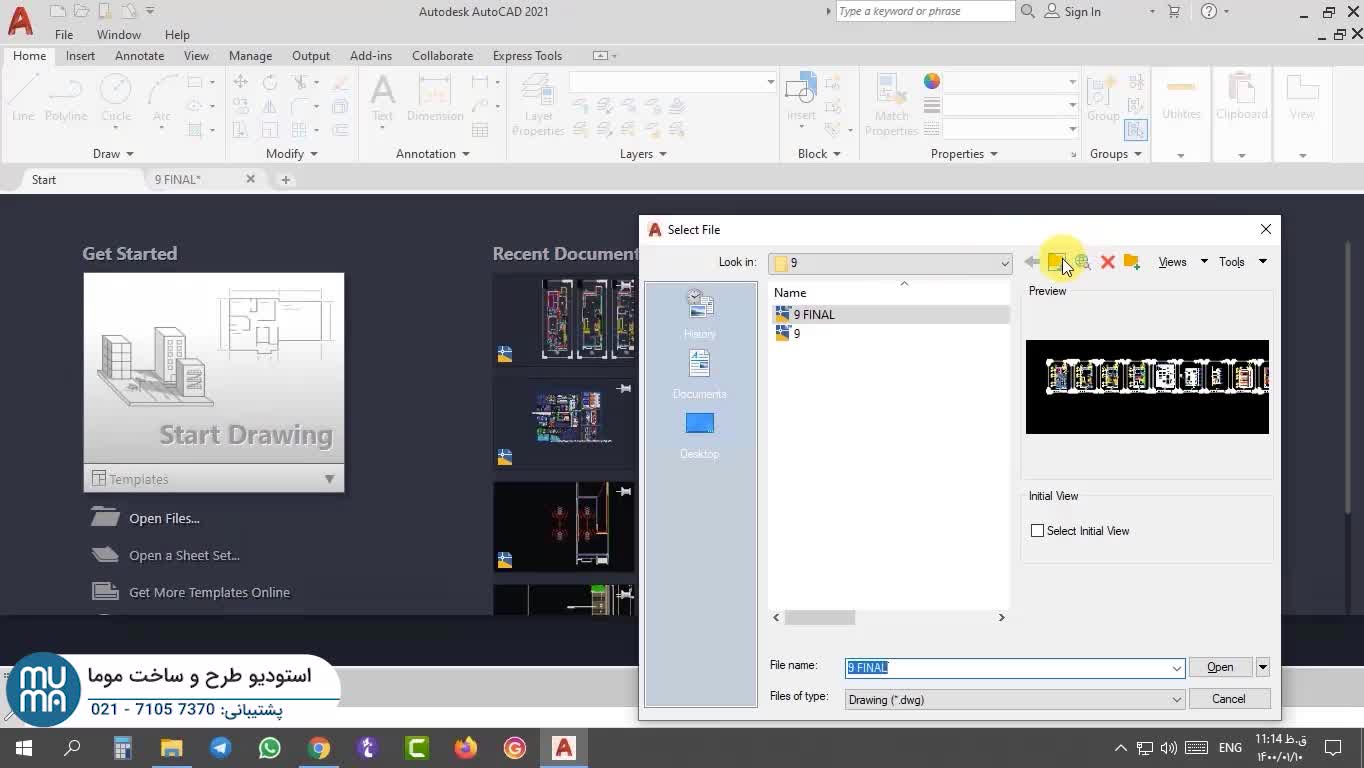The height and width of the screenshot is (768, 1364).
Task: Cancel the Select File dialog
Action: click(1228, 699)
